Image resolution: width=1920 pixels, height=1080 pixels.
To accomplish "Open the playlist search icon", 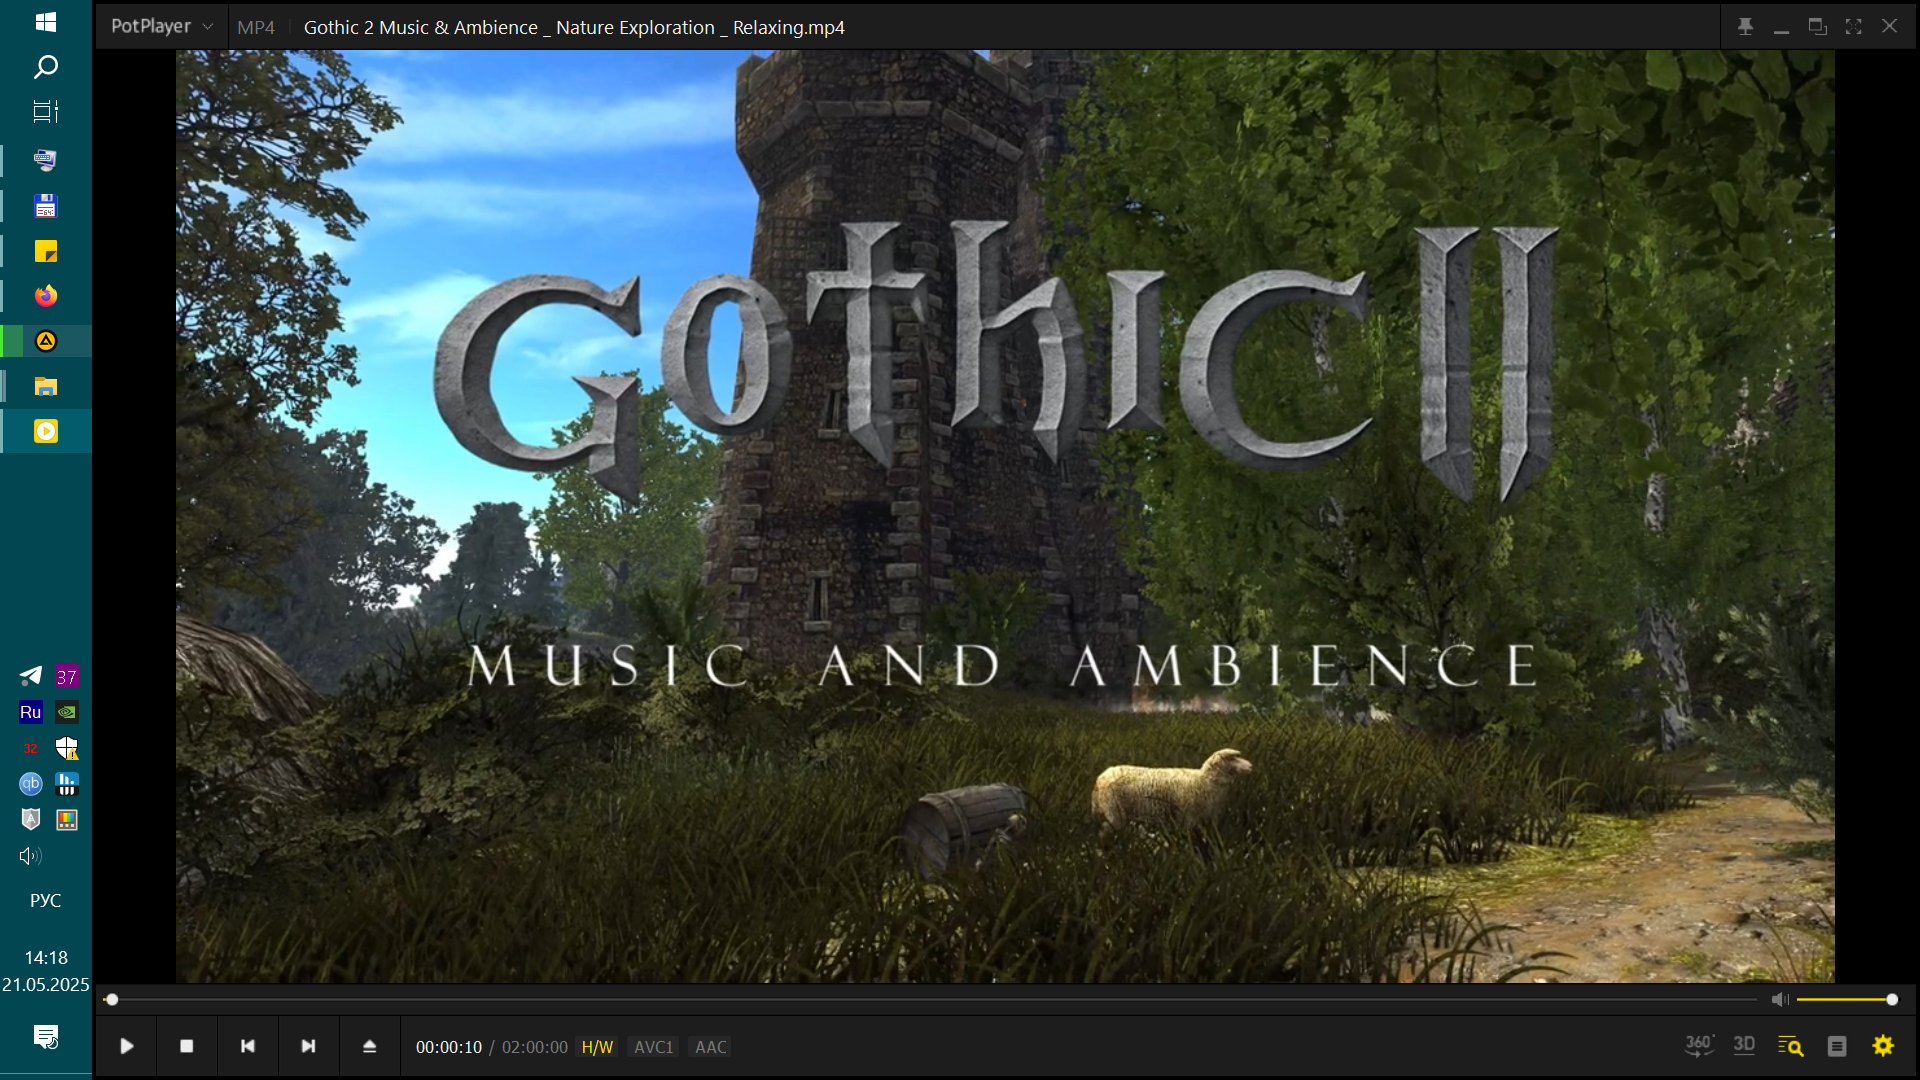I will click(1790, 1046).
